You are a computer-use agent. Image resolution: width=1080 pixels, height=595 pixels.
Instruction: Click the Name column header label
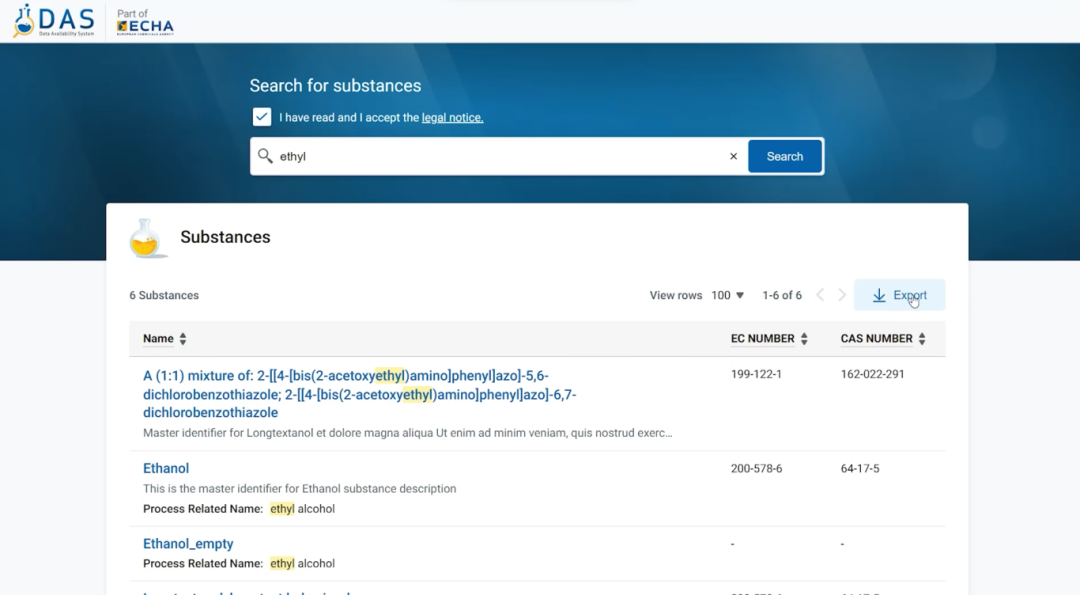click(158, 339)
